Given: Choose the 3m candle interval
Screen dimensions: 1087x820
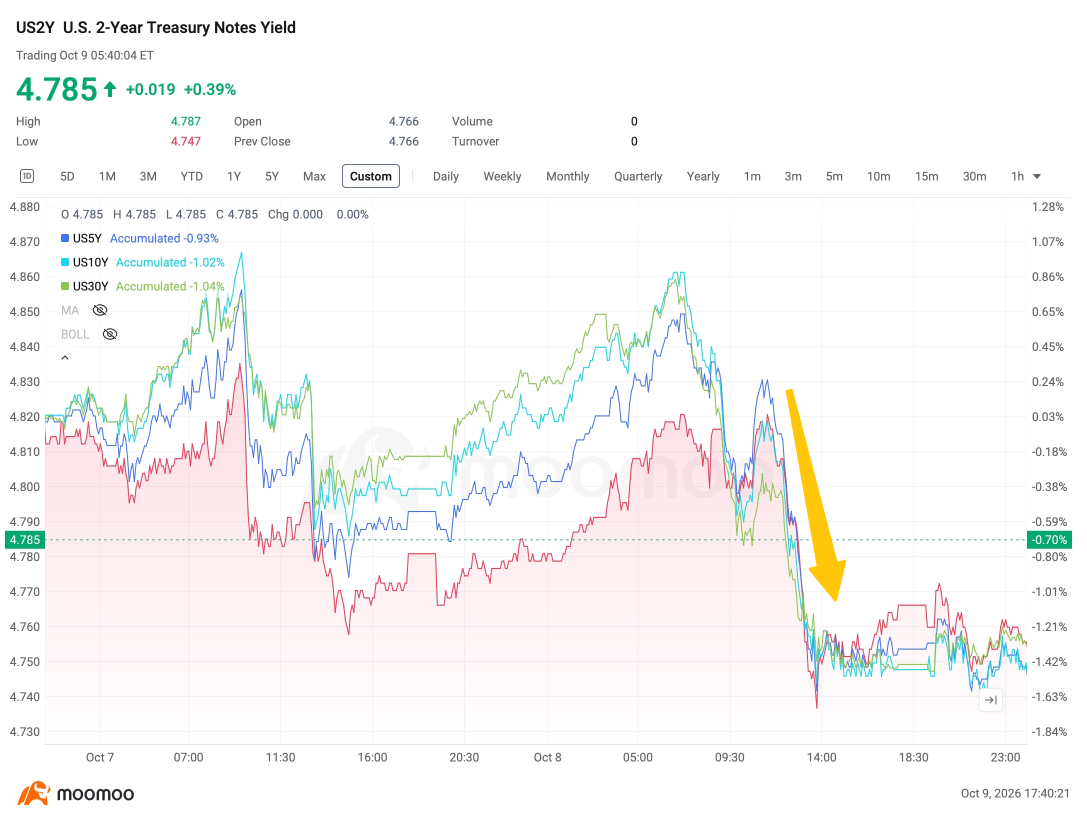Looking at the screenshot, I should [793, 176].
